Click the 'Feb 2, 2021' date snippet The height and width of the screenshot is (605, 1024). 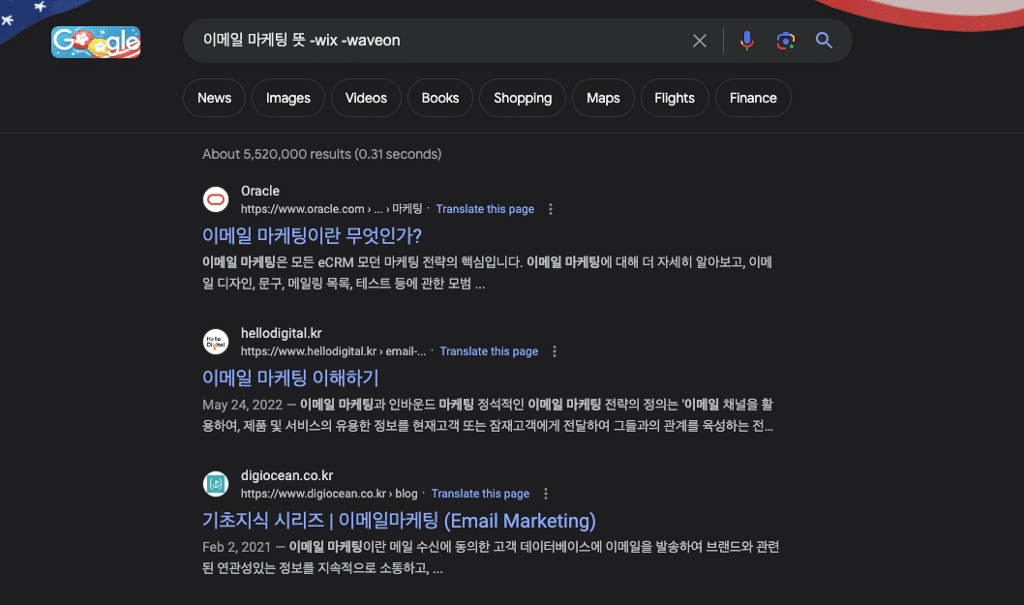(236, 548)
